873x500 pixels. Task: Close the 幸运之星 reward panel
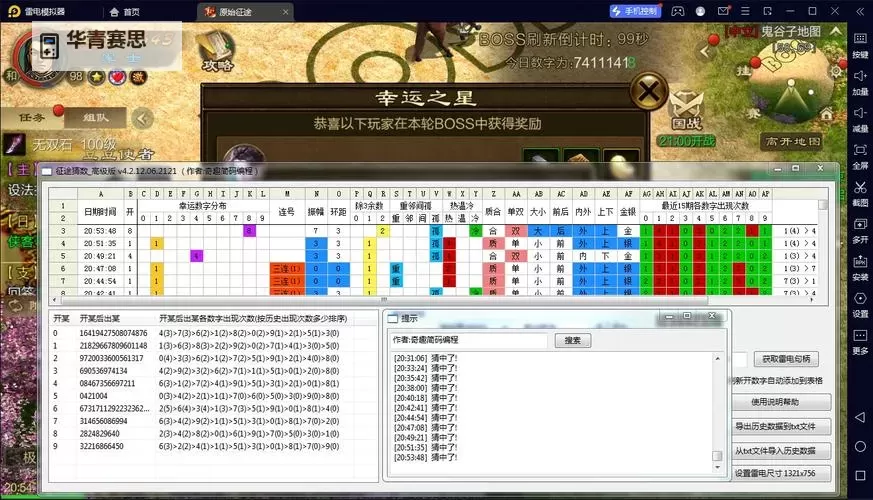[649, 91]
